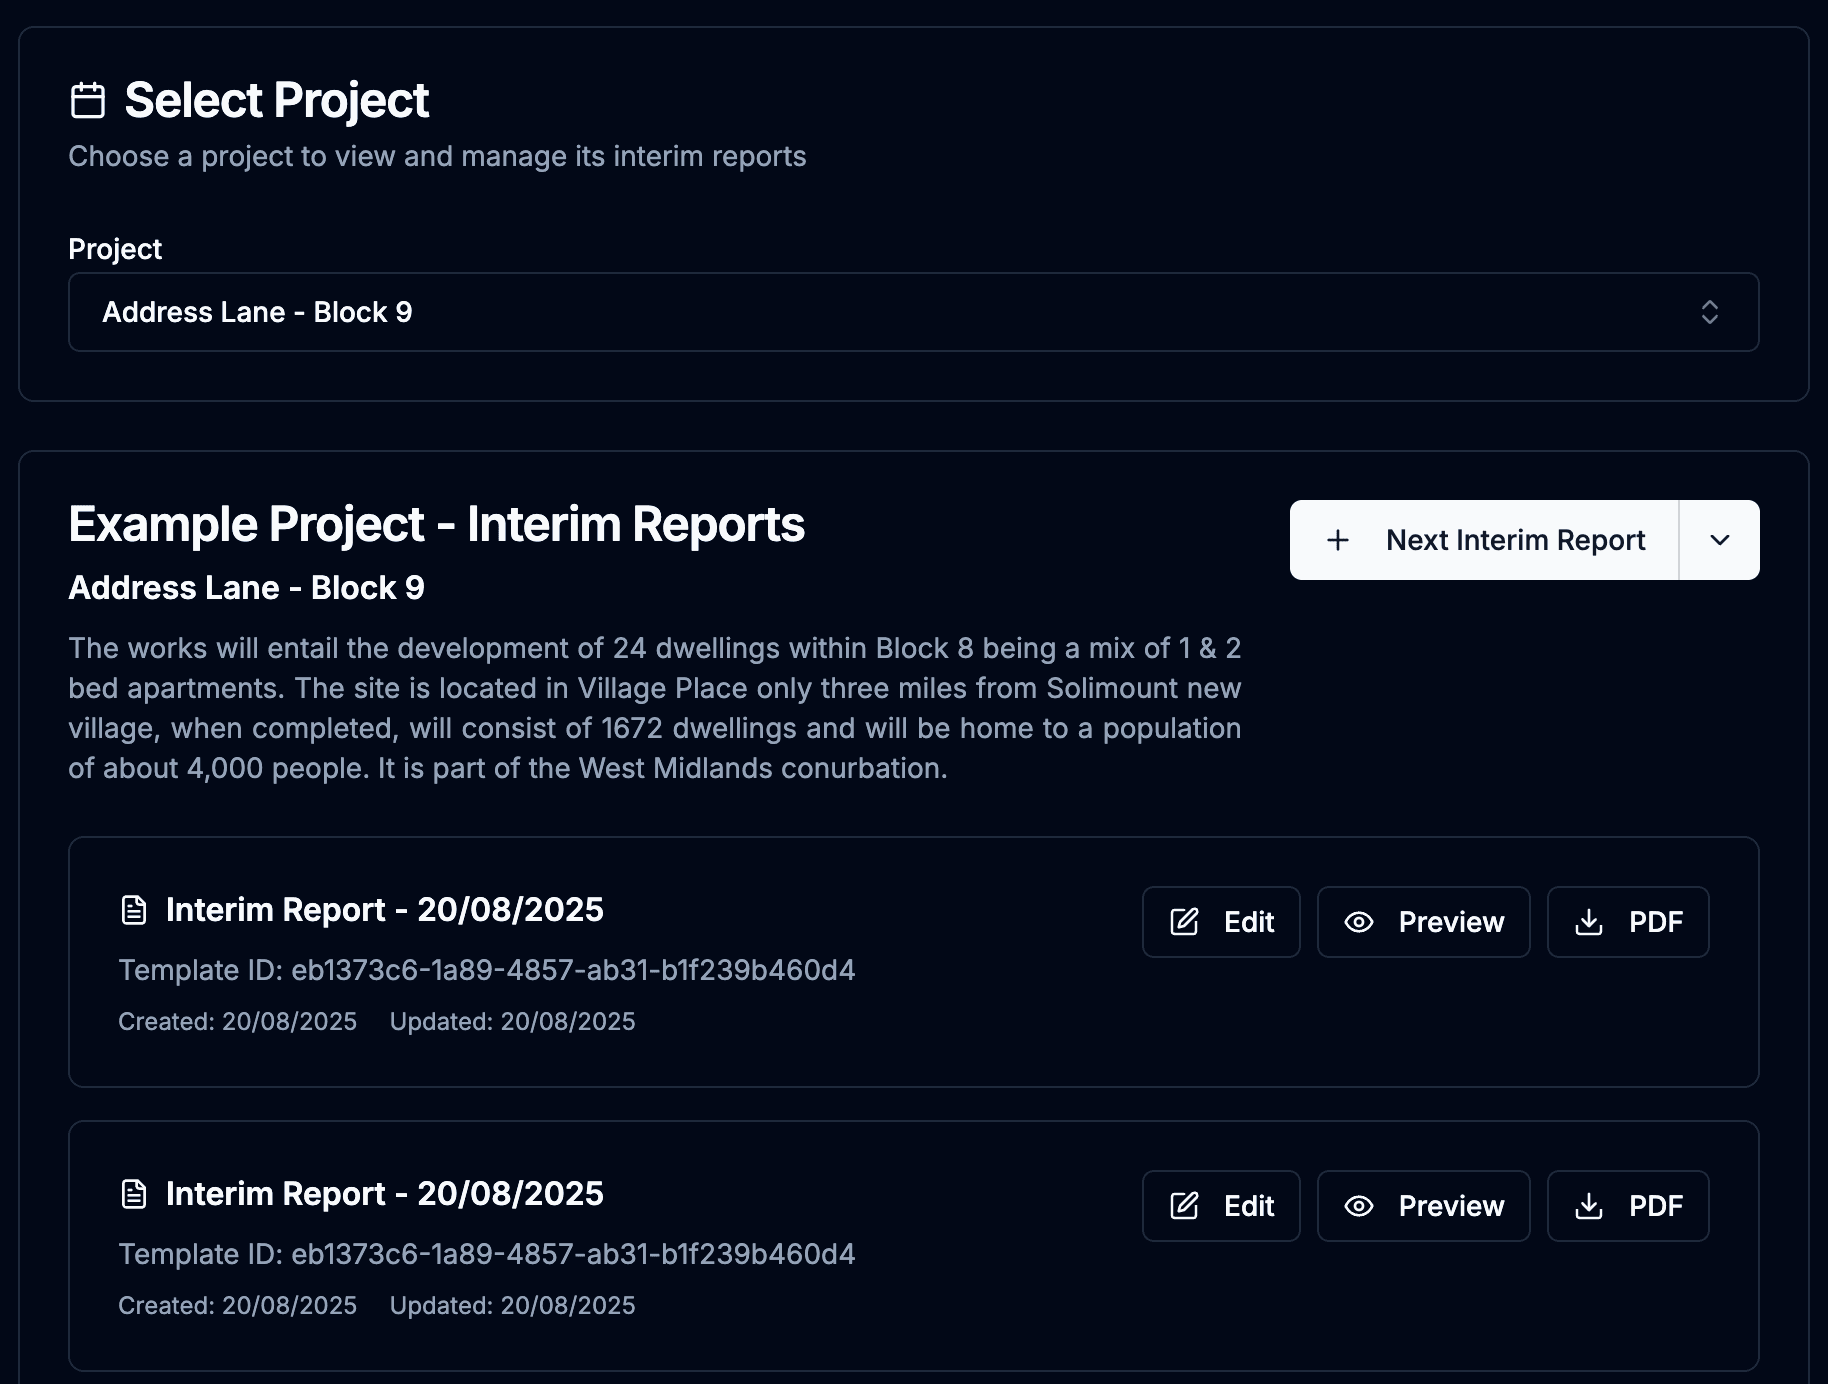Screen dimensions: 1828x1384
Task: Open the Project dropdown showing Address Lane - Block 9
Action: click(913, 312)
